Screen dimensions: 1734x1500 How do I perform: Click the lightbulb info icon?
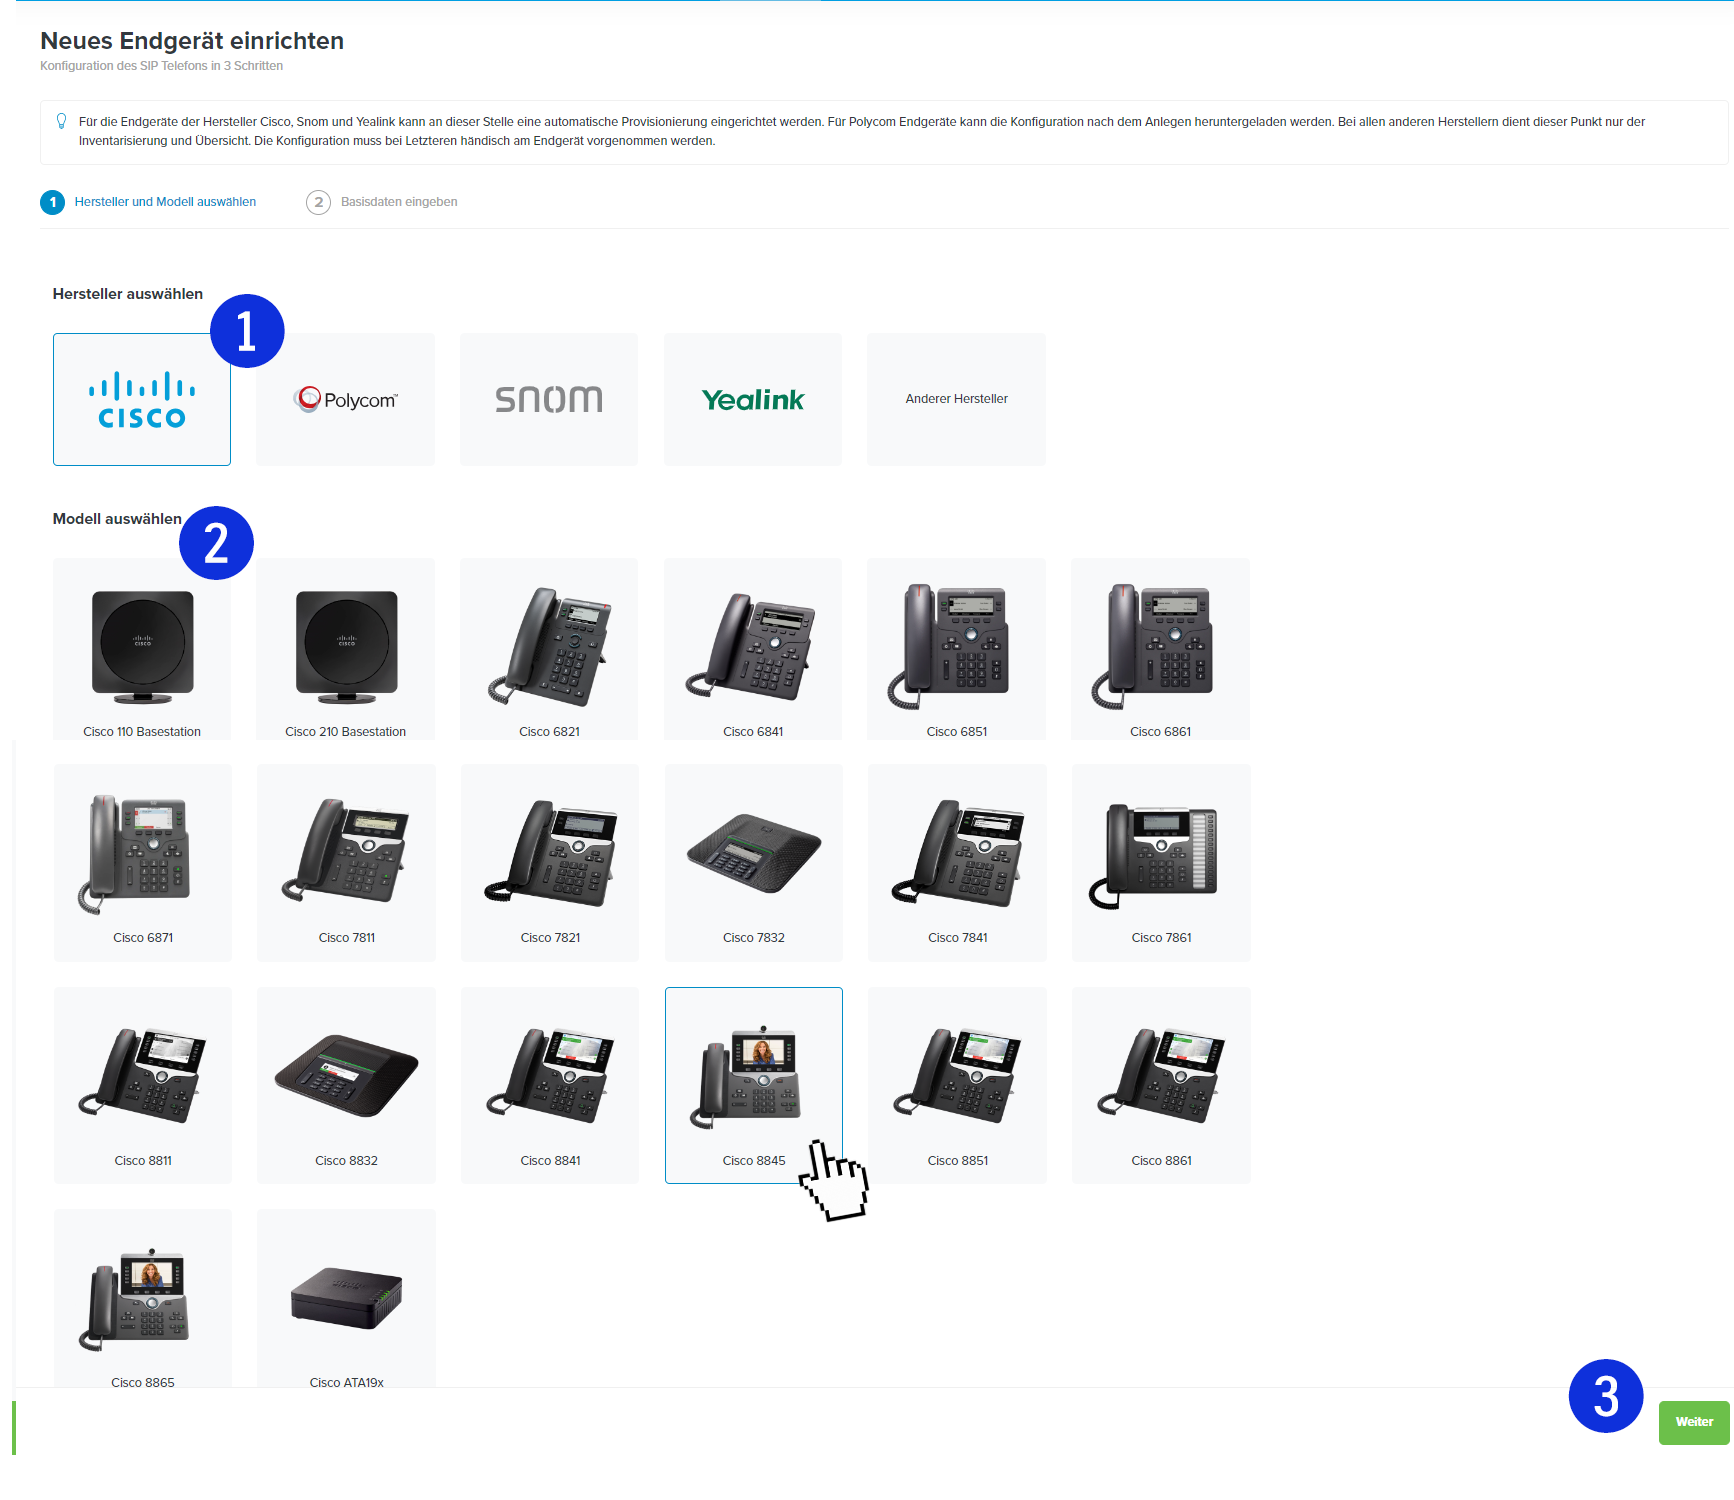(x=61, y=121)
